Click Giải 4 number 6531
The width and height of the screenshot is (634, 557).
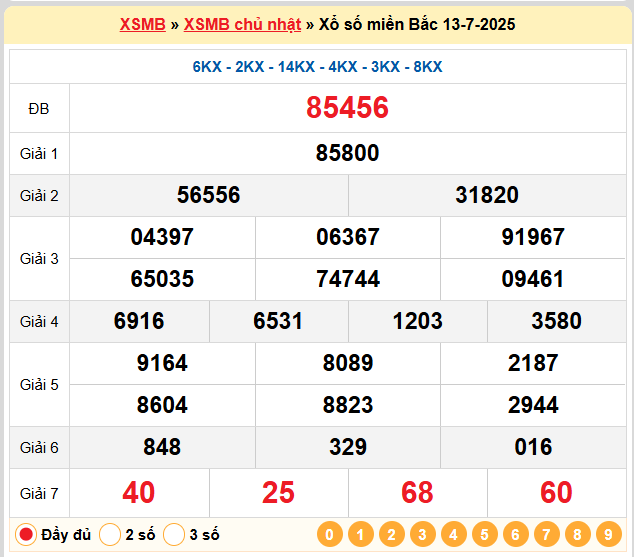[x=278, y=321]
